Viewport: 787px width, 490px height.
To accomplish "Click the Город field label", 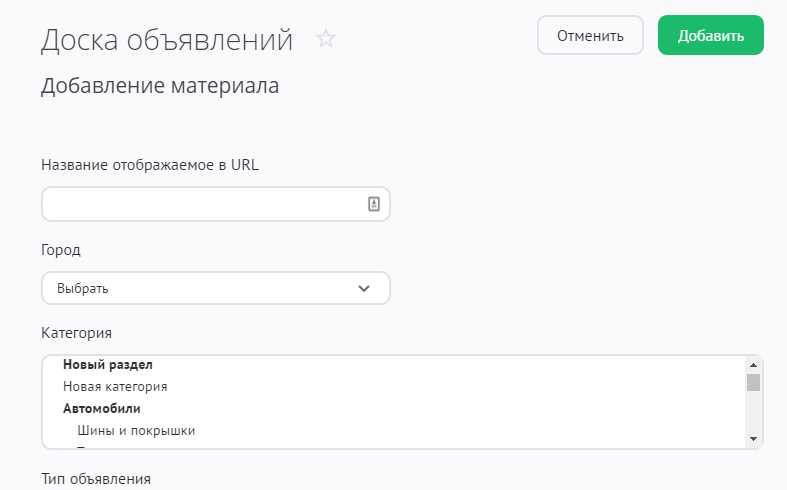I will (61, 249).
